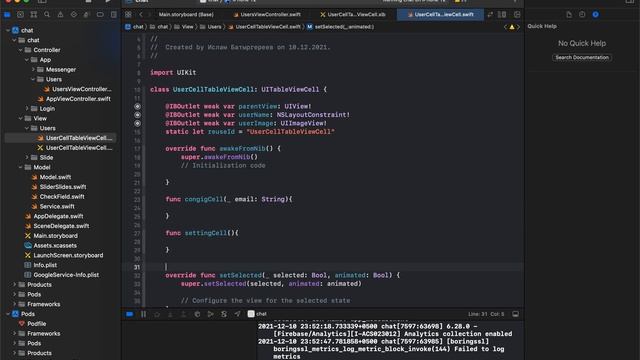The height and width of the screenshot is (360, 640).
Task: Open CheckField.swift file
Action: point(58,197)
